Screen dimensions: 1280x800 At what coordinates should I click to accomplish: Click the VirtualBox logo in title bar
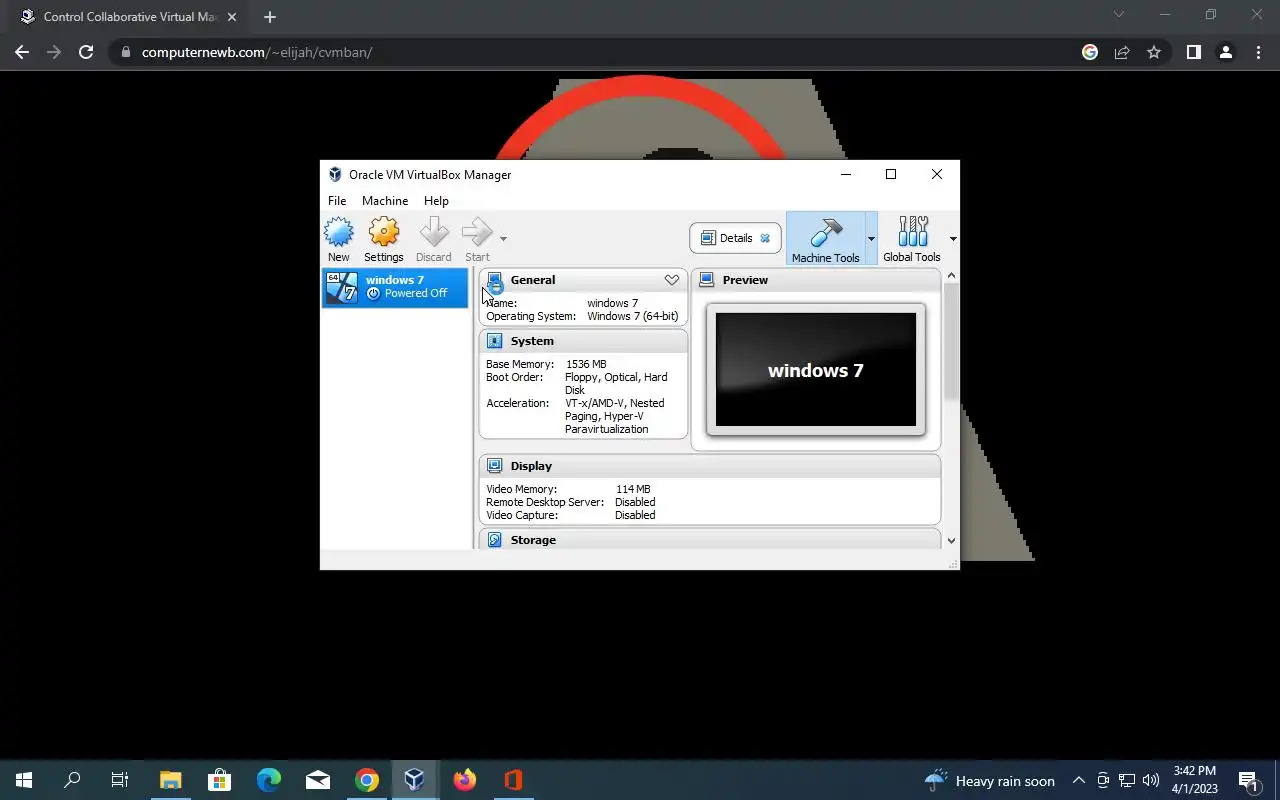tap(335, 174)
